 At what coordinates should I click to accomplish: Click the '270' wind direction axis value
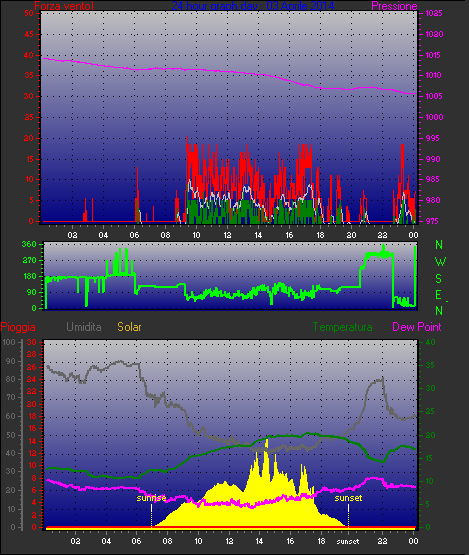click(29, 261)
